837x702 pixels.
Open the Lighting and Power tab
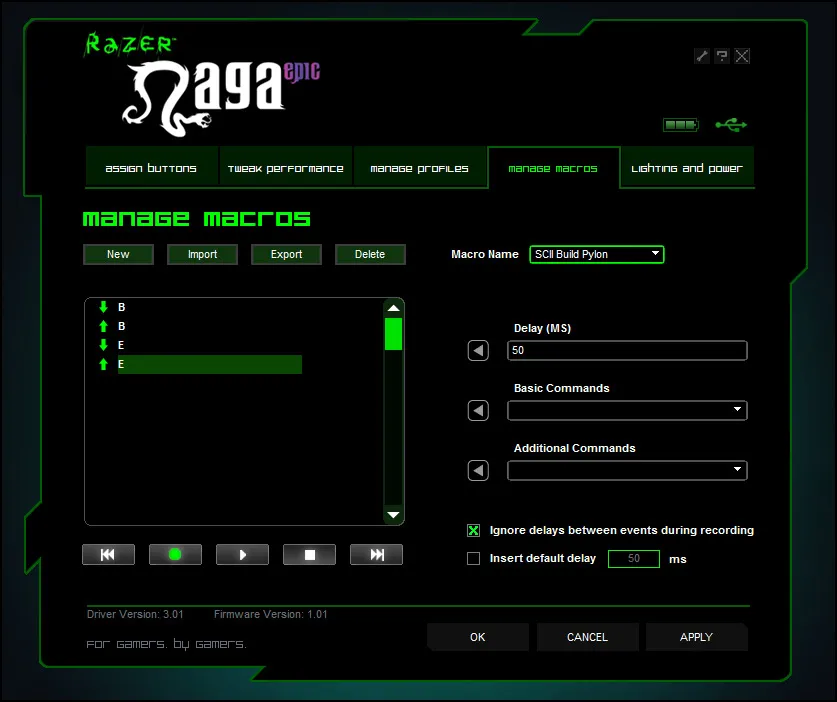(x=687, y=168)
